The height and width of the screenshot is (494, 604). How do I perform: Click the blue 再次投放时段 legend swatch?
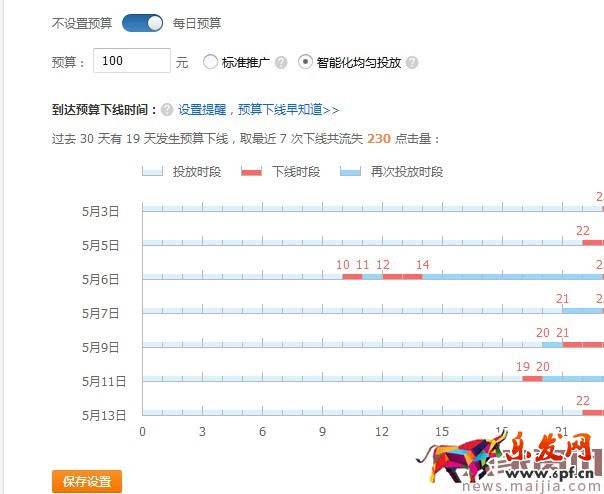[x=350, y=171]
